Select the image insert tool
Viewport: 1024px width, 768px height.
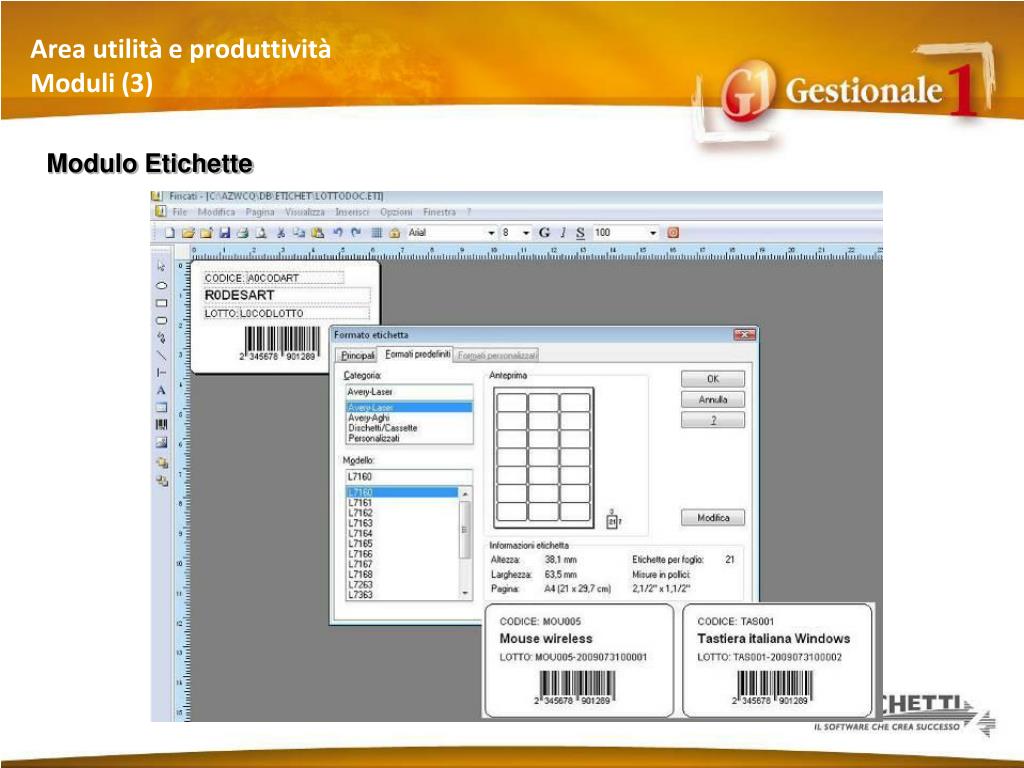pos(161,442)
